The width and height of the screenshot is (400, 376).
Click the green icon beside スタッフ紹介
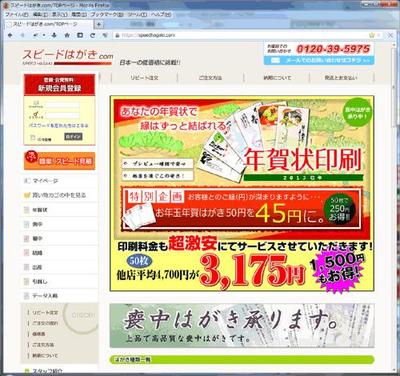[x=27, y=371]
